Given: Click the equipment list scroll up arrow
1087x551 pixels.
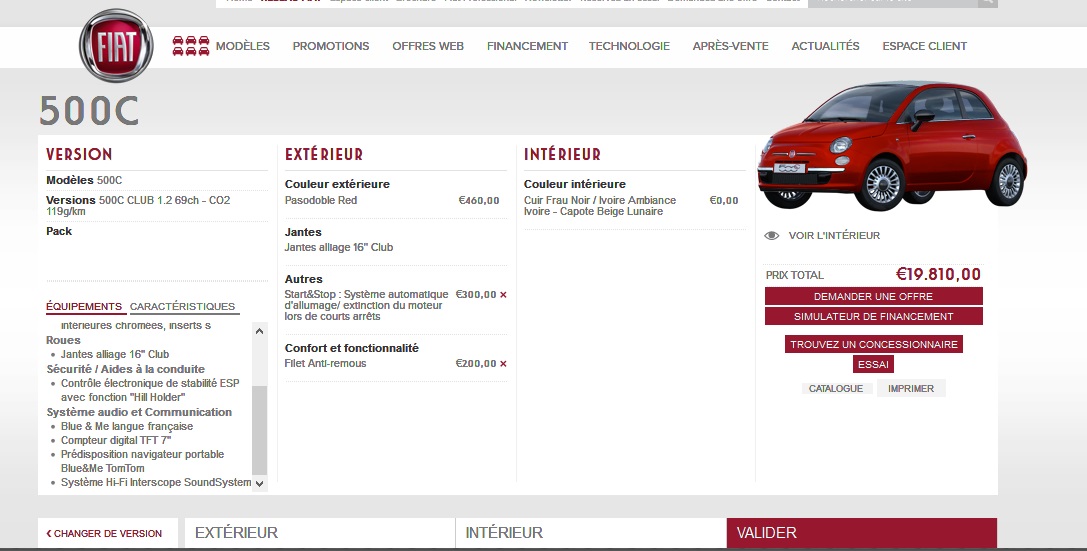Looking at the screenshot, I should pos(259,331).
